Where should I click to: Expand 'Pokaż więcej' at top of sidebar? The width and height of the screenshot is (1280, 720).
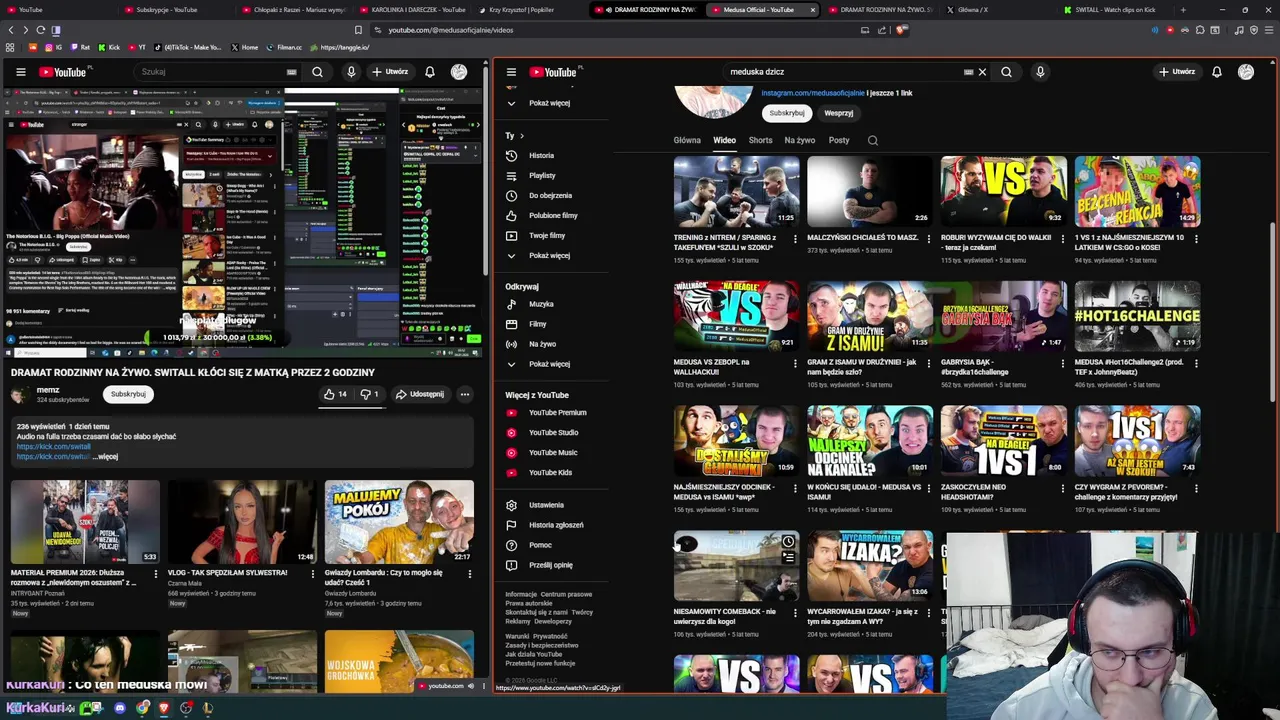click(549, 103)
